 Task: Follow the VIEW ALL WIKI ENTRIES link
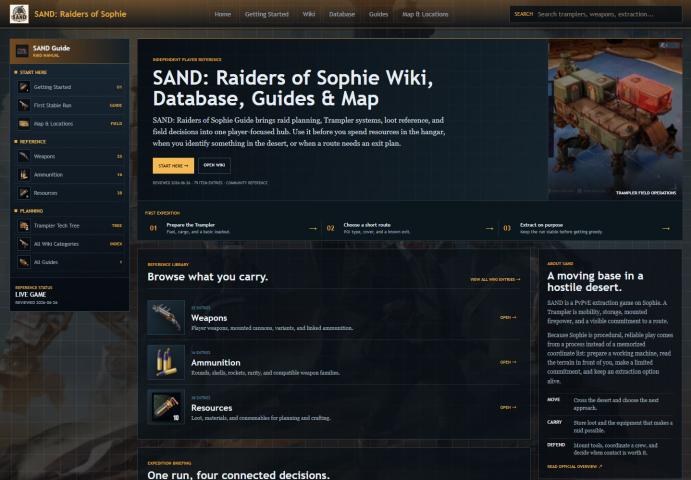click(495, 279)
